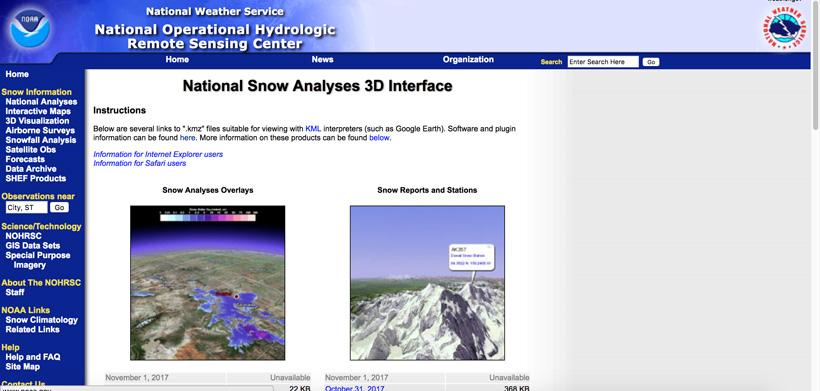The image size is (820, 391).
Task: Click the National Weather Service logo
Action: pos(784,29)
